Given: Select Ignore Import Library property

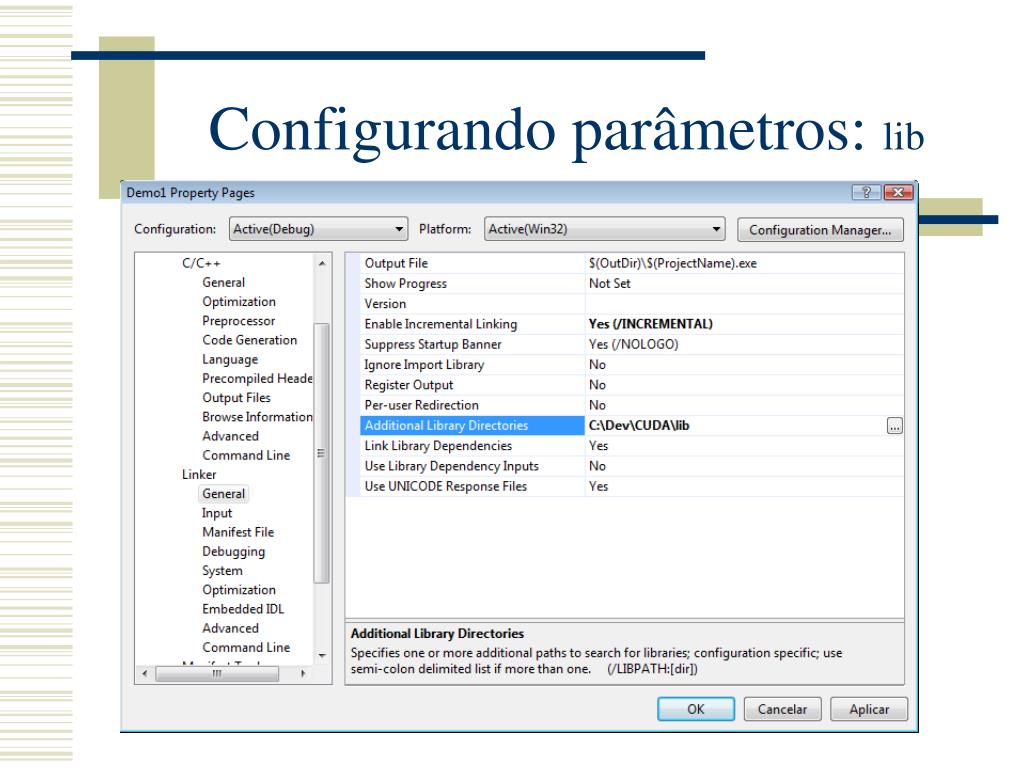Looking at the screenshot, I should [x=424, y=364].
